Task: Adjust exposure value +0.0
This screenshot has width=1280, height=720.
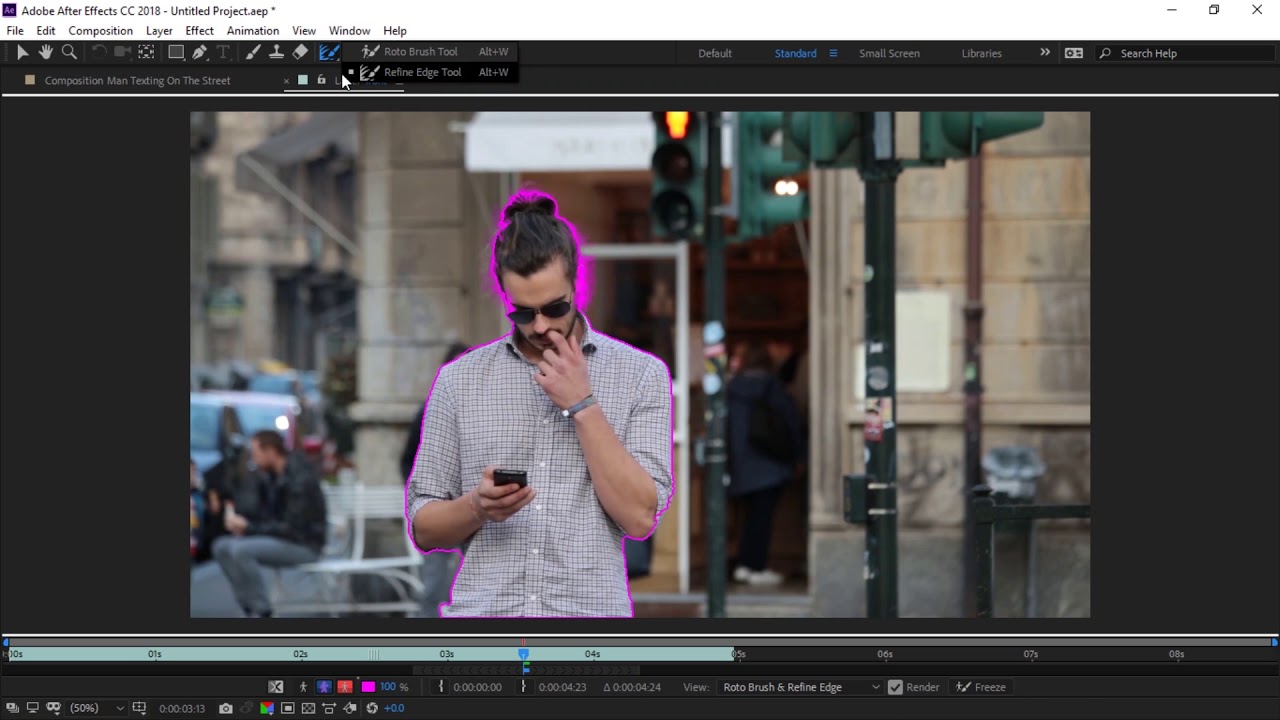Action: point(395,708)
